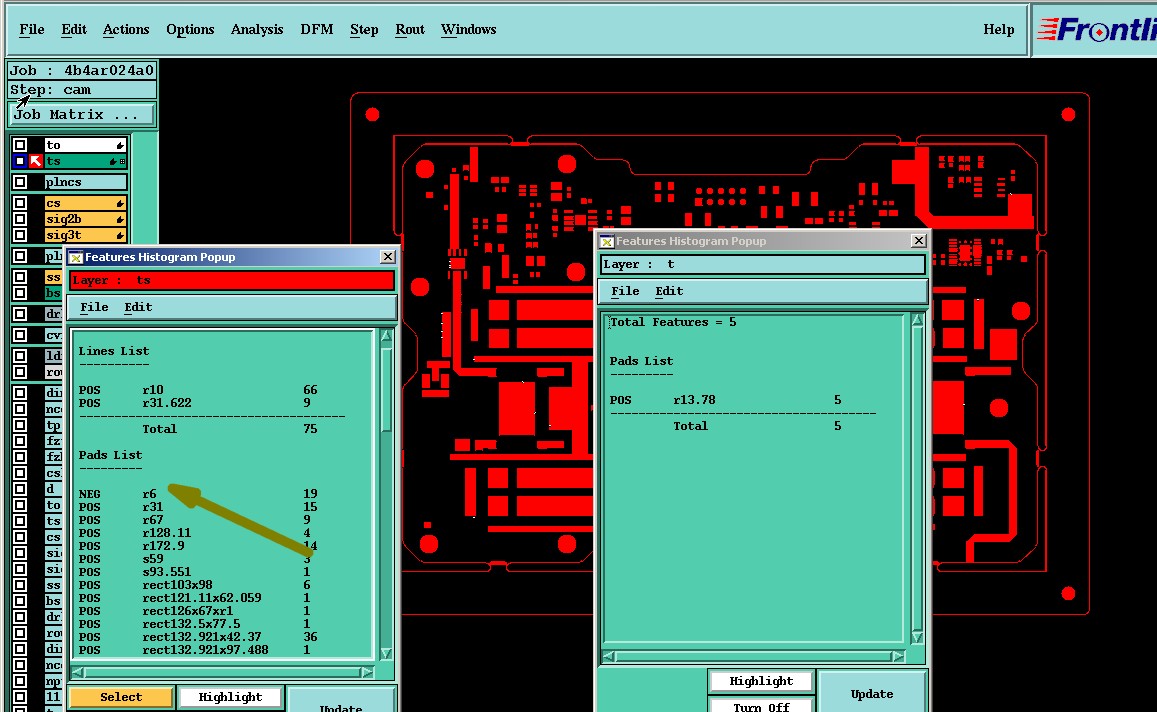This screenshot has height=712, width=1157.
Task: Select the plncs layer name
Action: pyautogui.click(x=86, y=182)
